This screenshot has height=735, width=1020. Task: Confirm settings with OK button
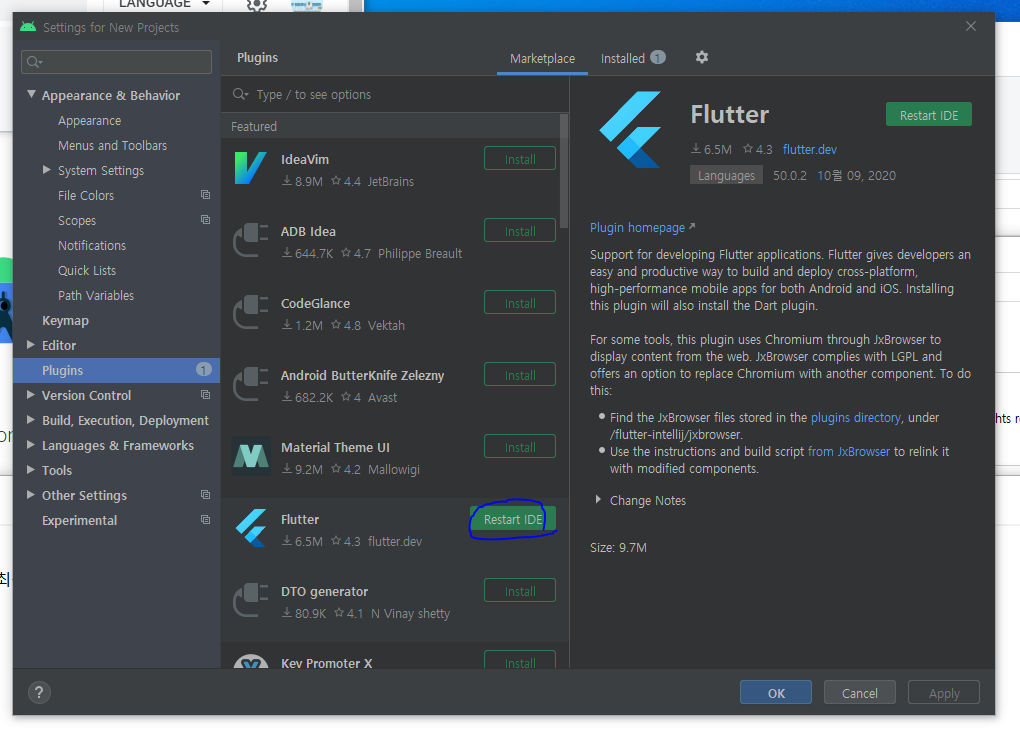pyautogui.click(x=775, y=693)
